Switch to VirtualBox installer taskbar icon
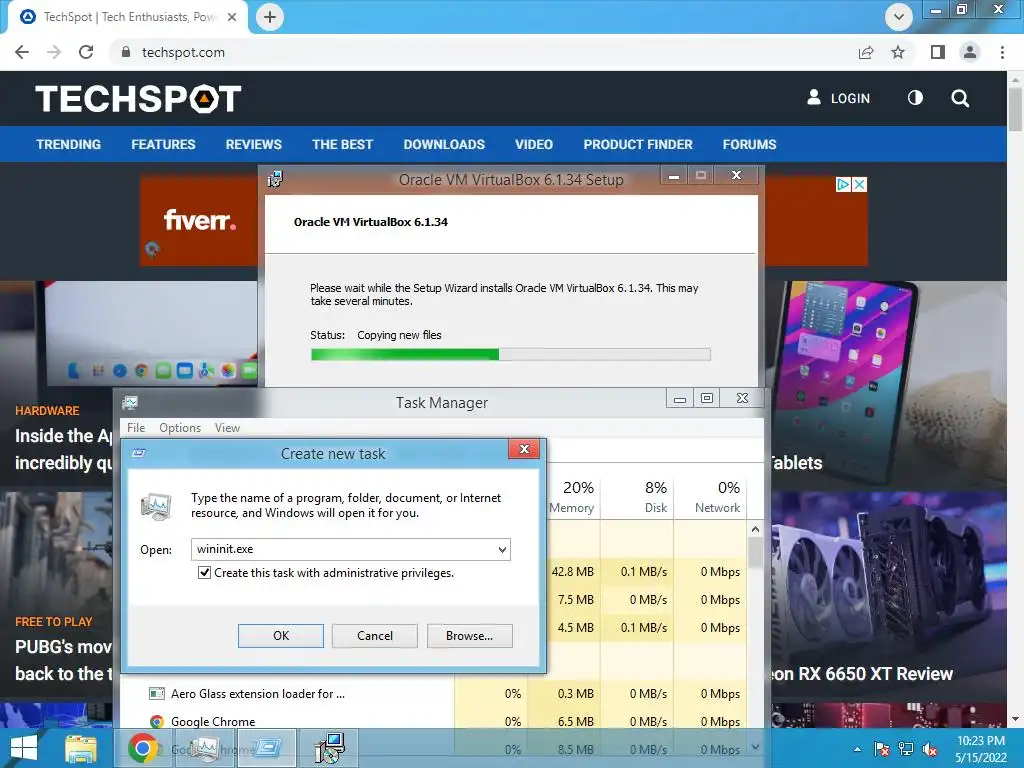The image size is (1024, 768). tap(330, 748)
